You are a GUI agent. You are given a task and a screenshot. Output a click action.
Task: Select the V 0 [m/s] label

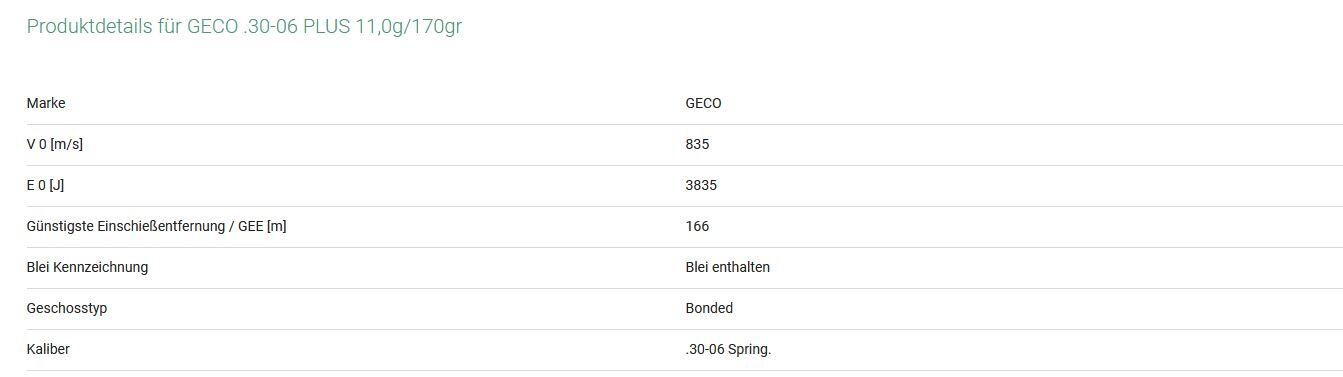[x=55, y=144]
